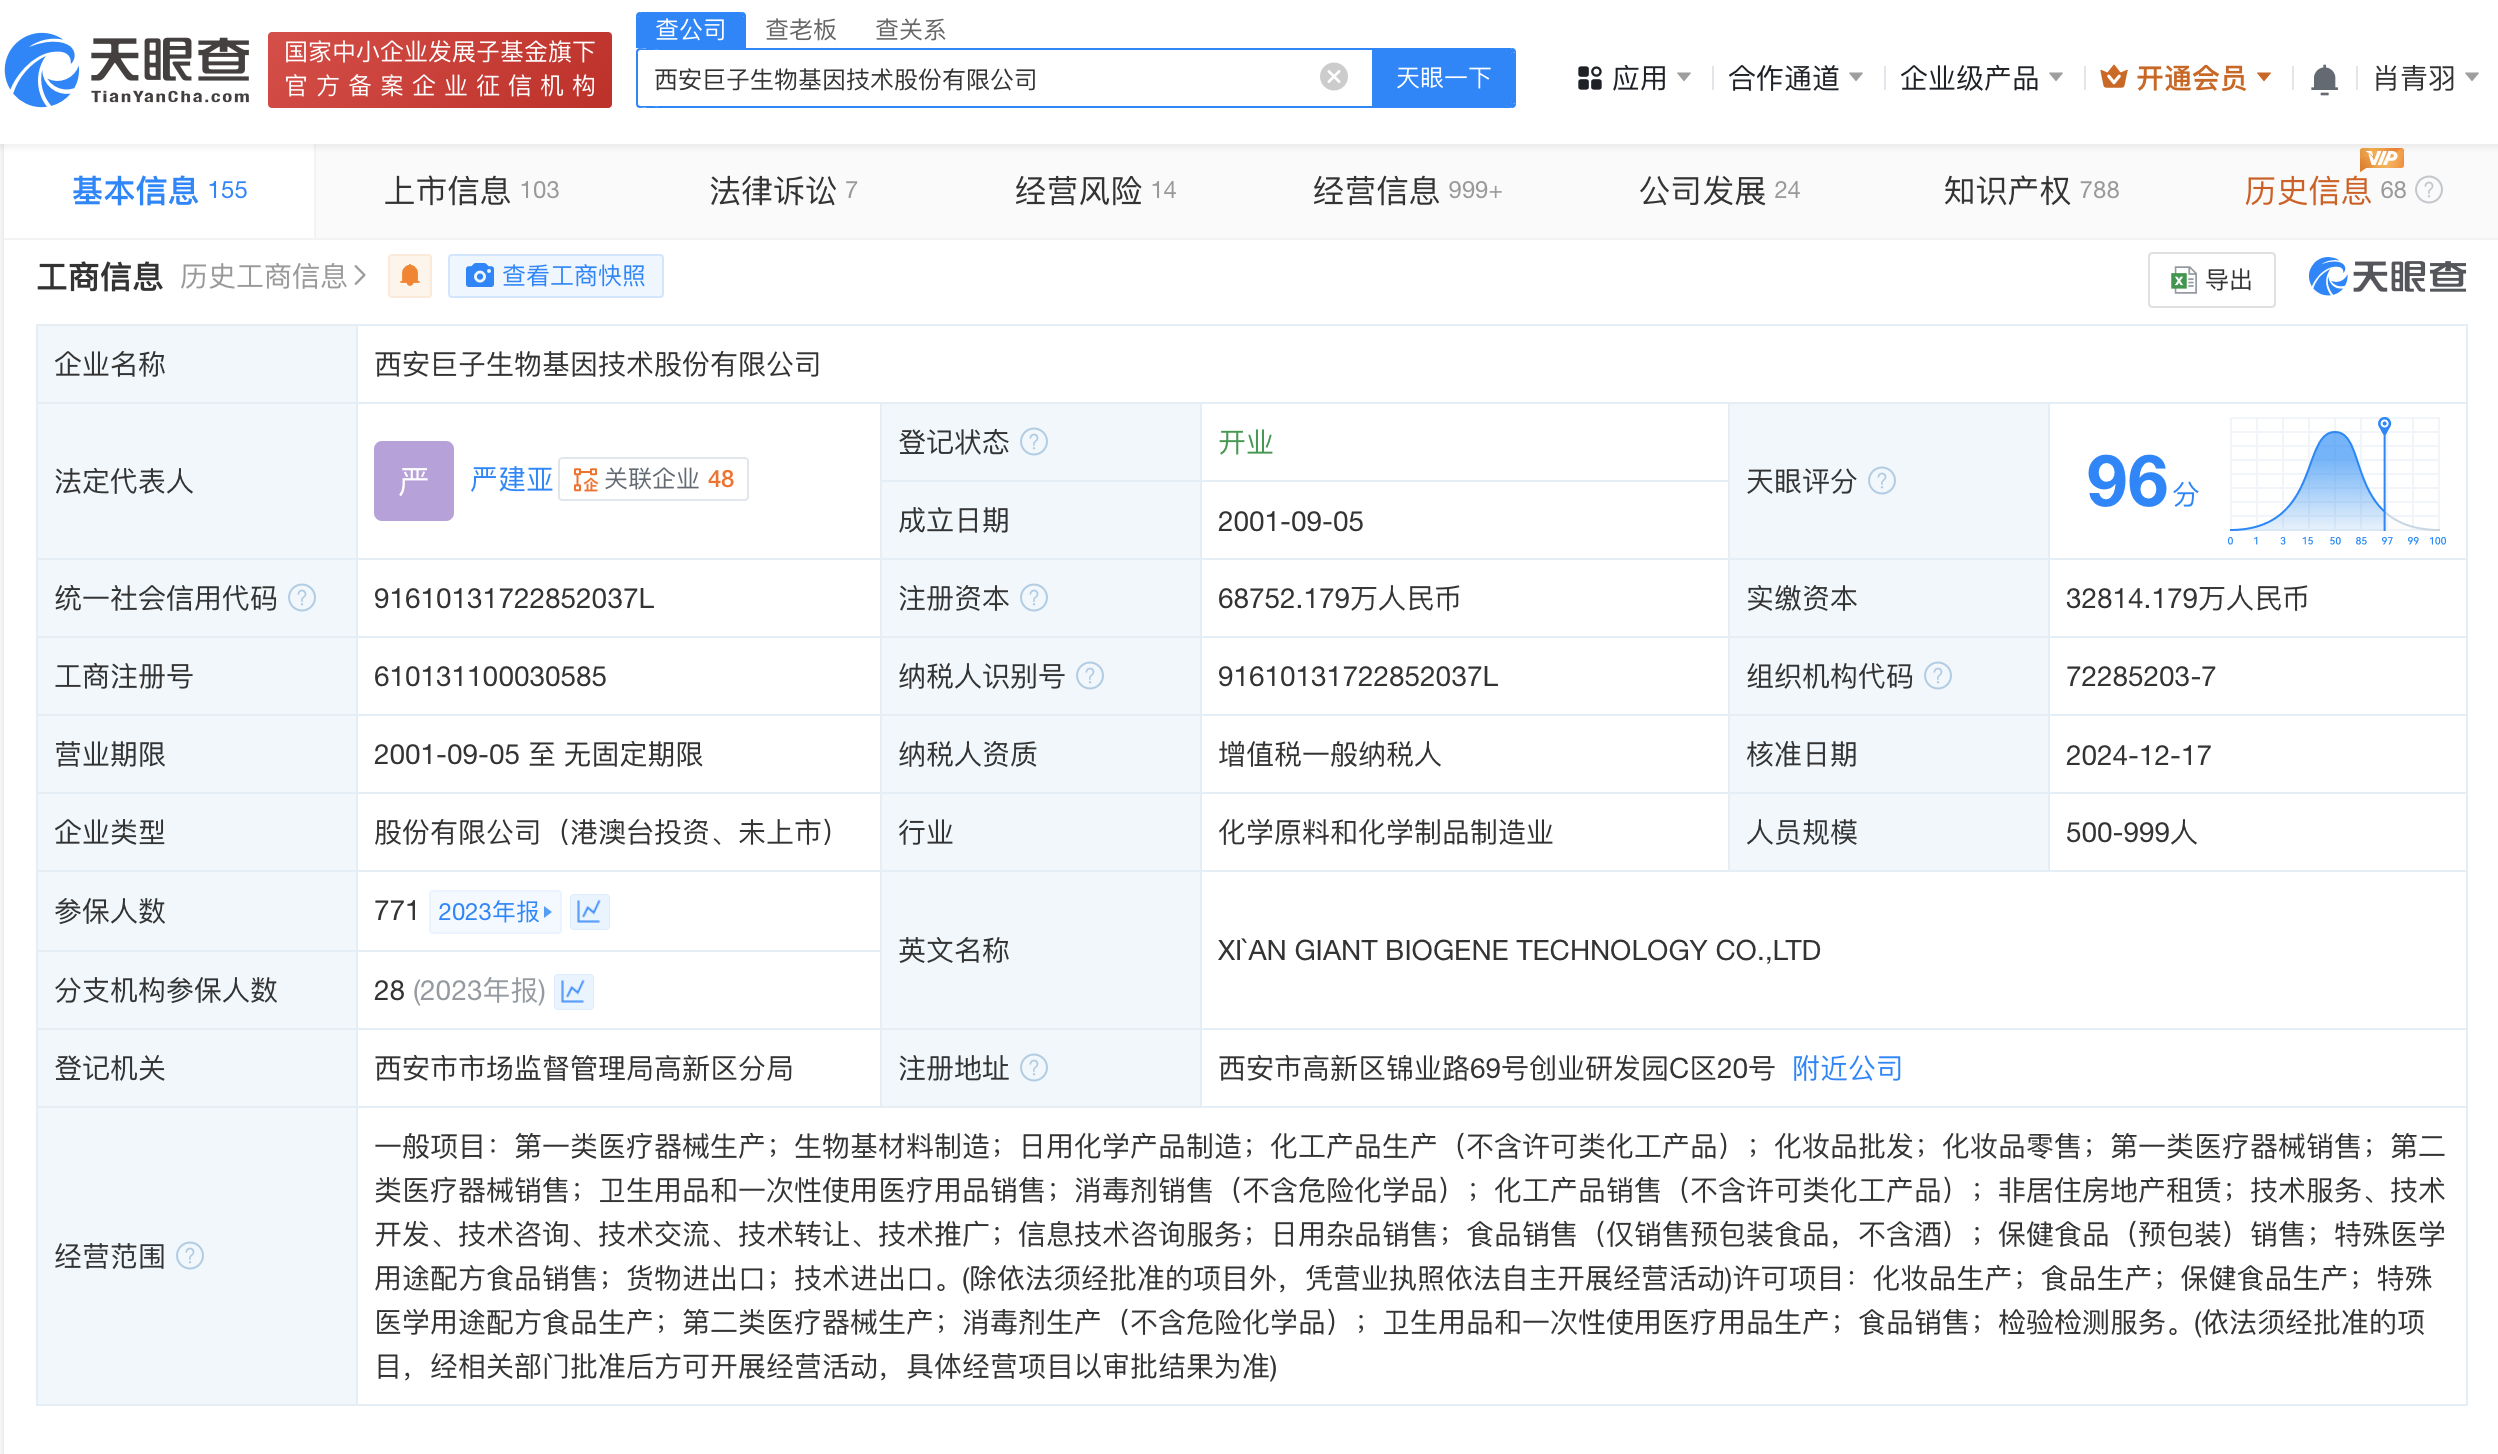
Task: Open legal representative 严建亚 link
Action: [x=511, y=479]
